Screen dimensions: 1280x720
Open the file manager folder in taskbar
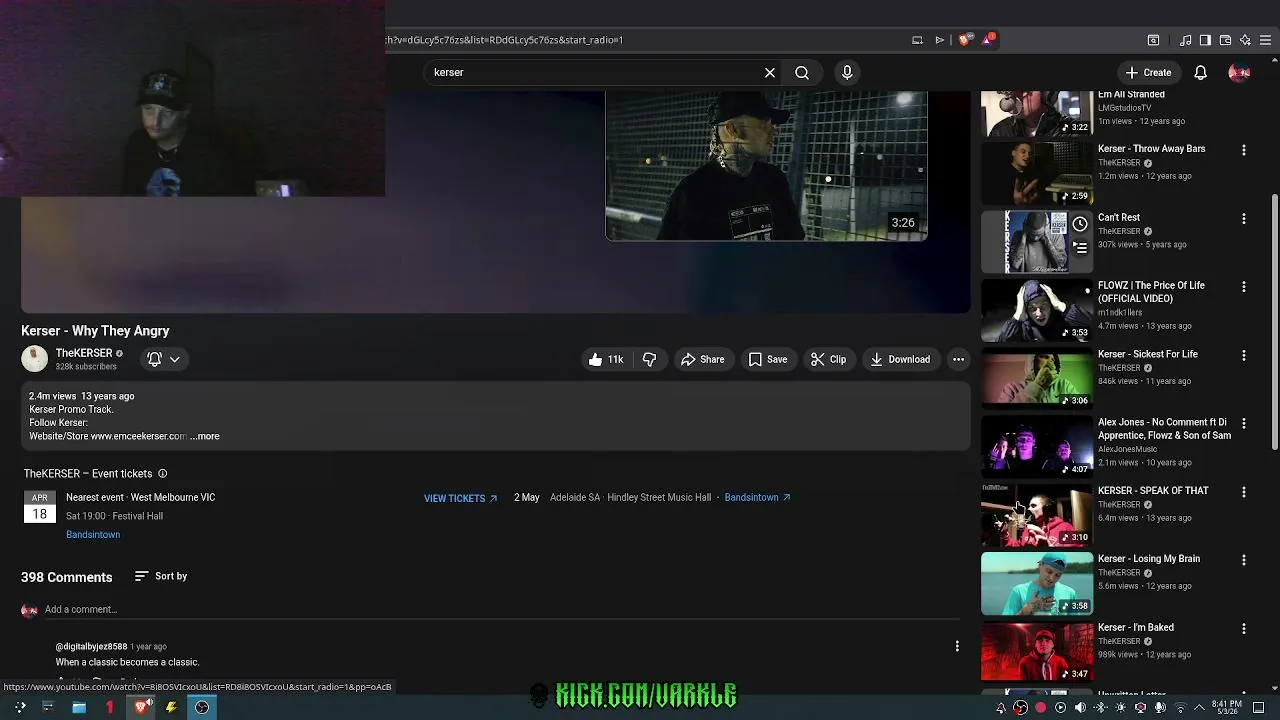pos(79,708)
